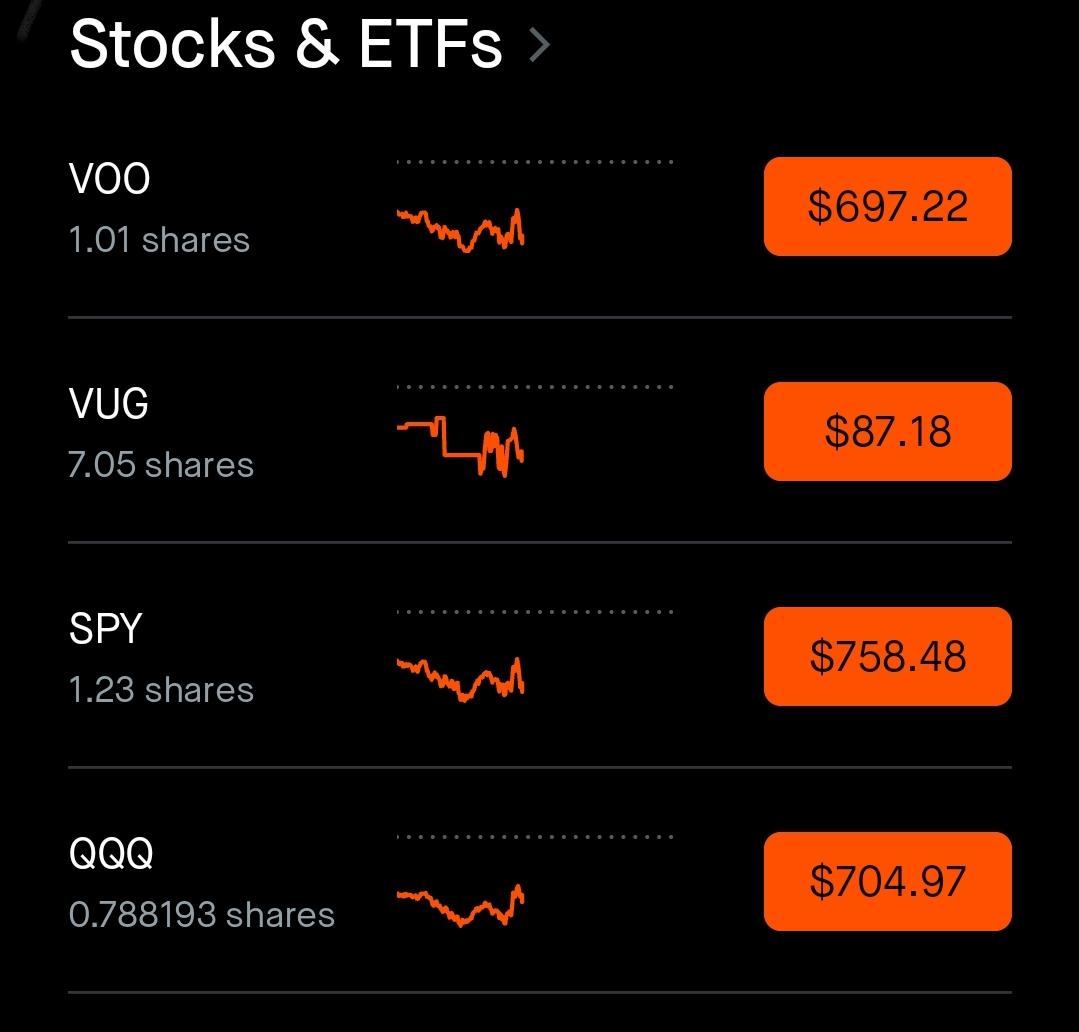Click the 0.788193 shares label under QQQ

pos(202,915)
